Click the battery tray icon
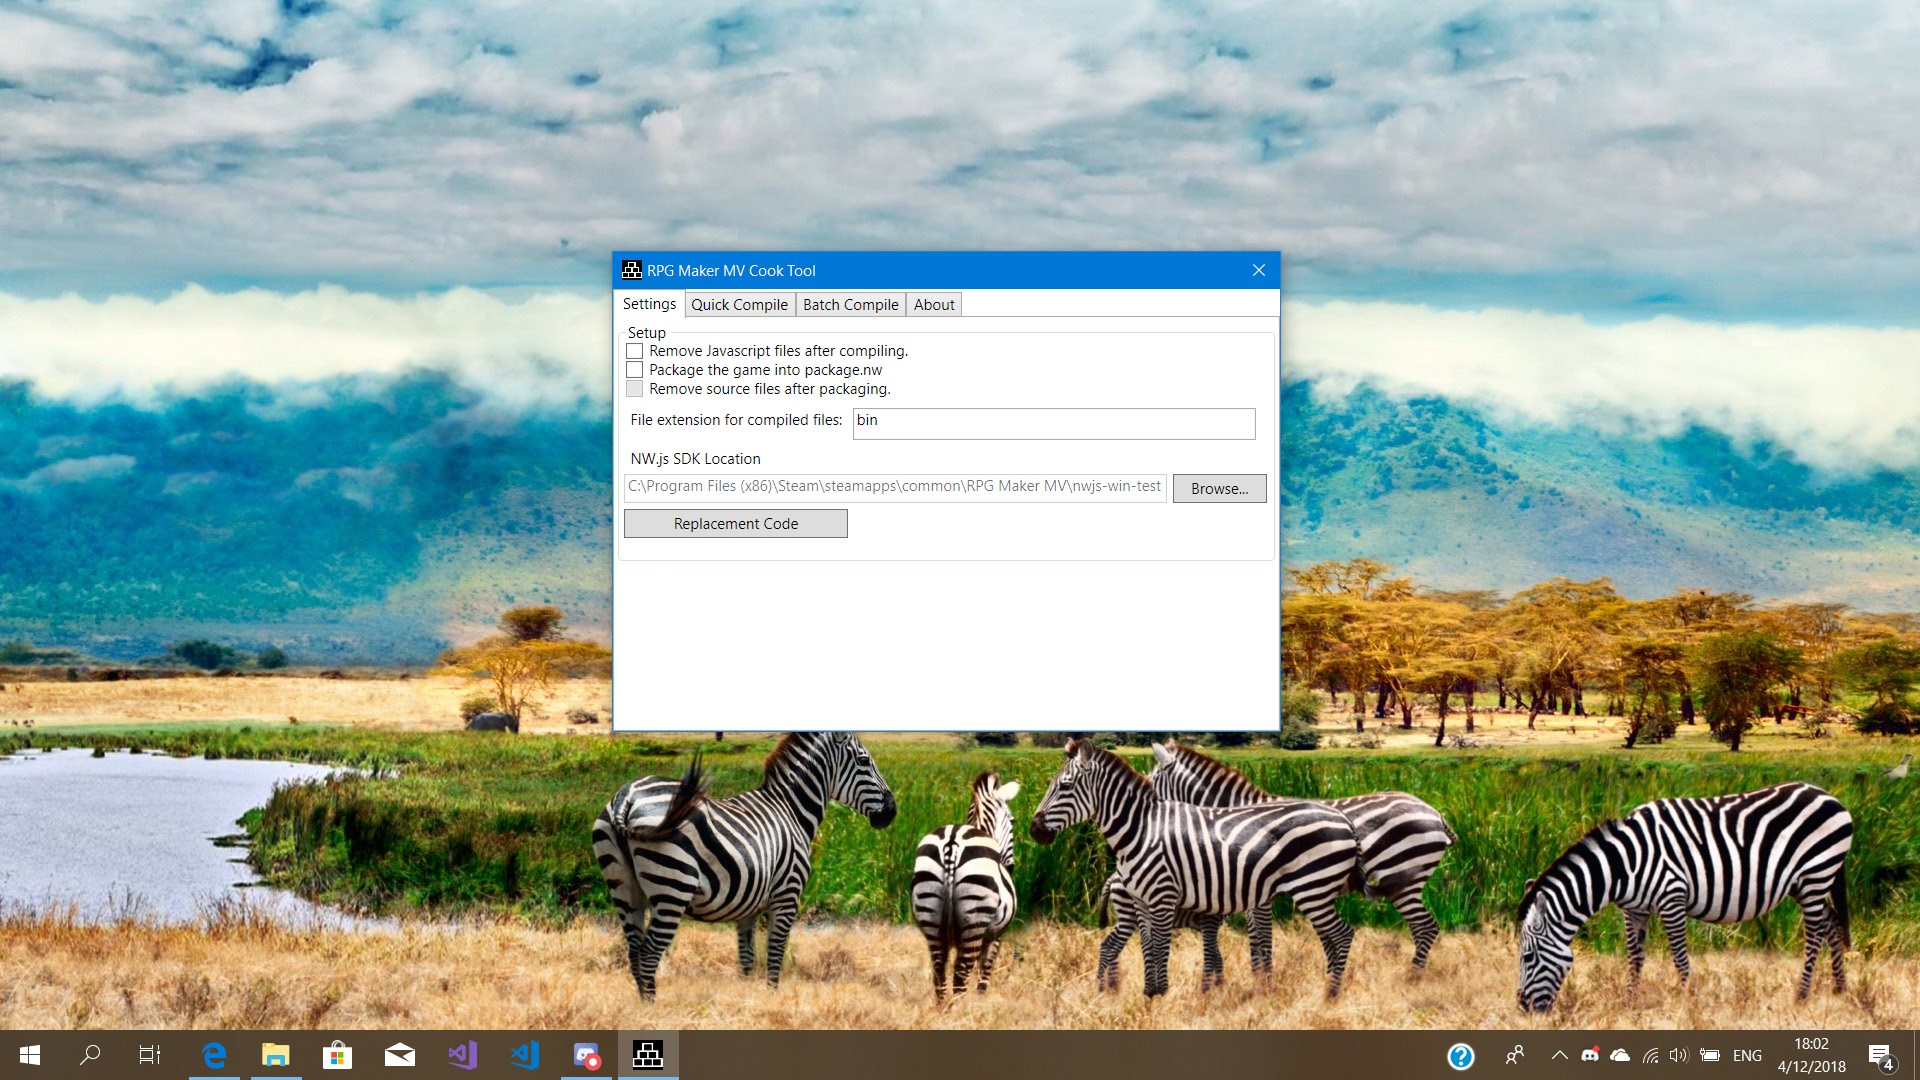The width and height of the screenshot is (1920, 1080). tap(1710, 1055)
